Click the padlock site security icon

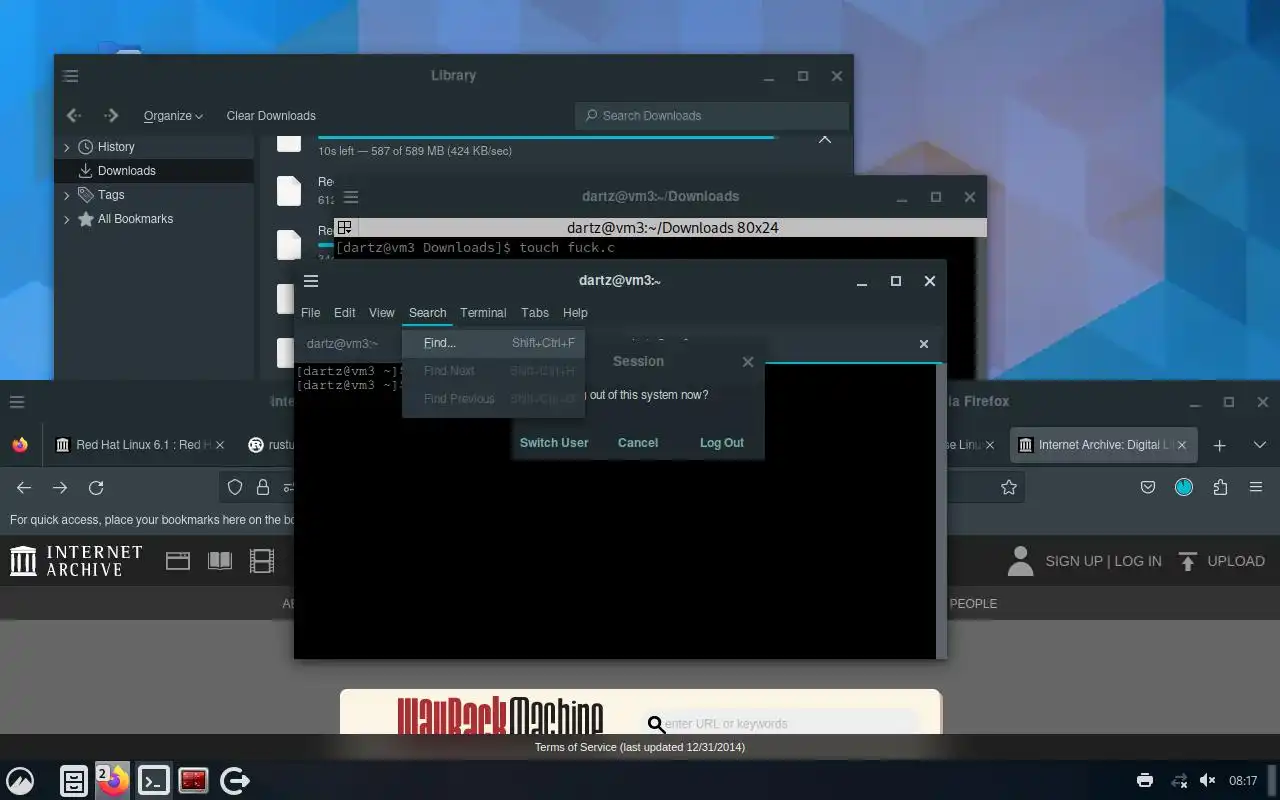click(x=262, y=487)
